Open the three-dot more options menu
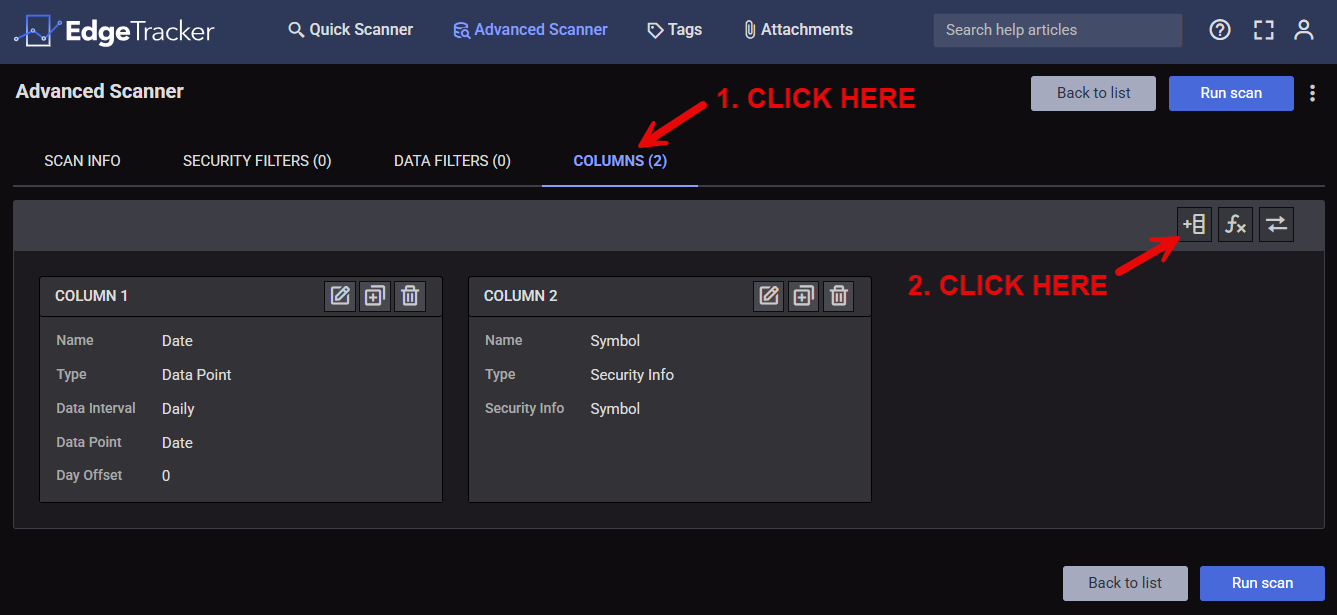Image resolution: width=1337 pixels, height=615 pixels. point(1313,93)
